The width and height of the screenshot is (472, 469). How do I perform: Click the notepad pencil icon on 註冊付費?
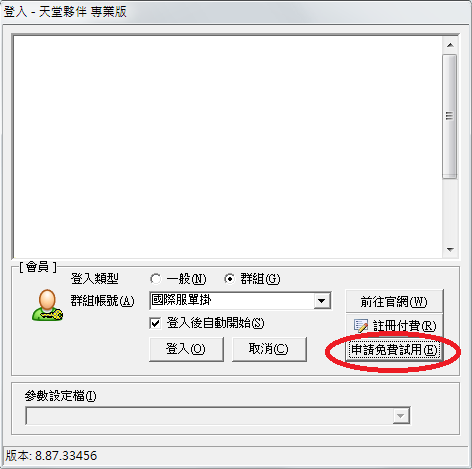[x=361, y=326]
